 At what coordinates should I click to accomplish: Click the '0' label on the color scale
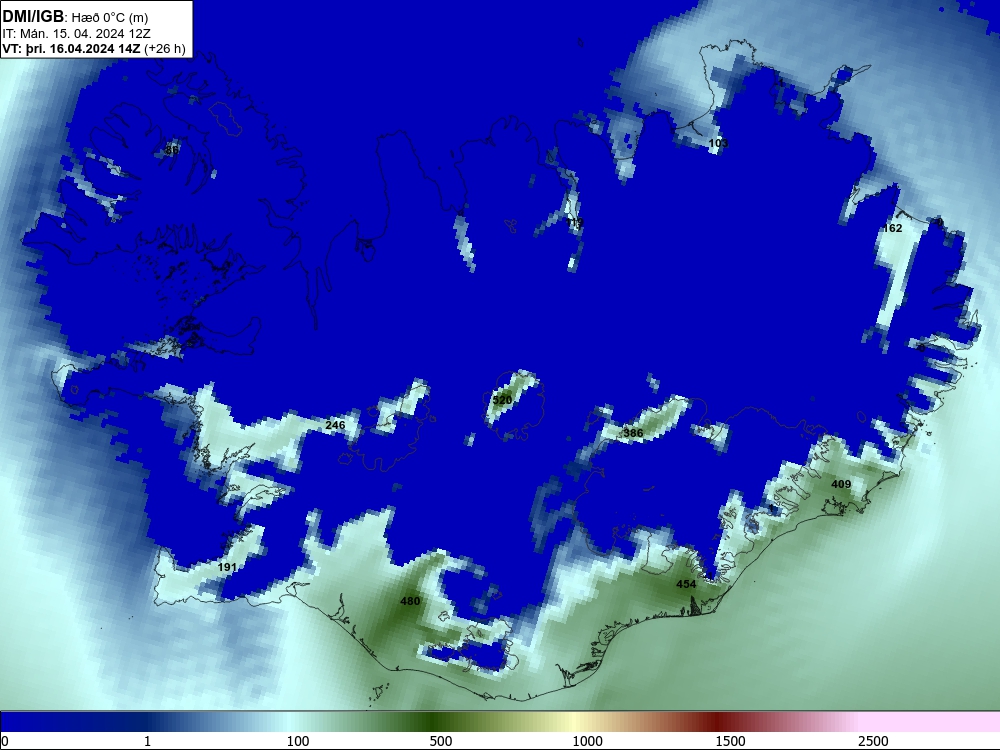point(5,741)
